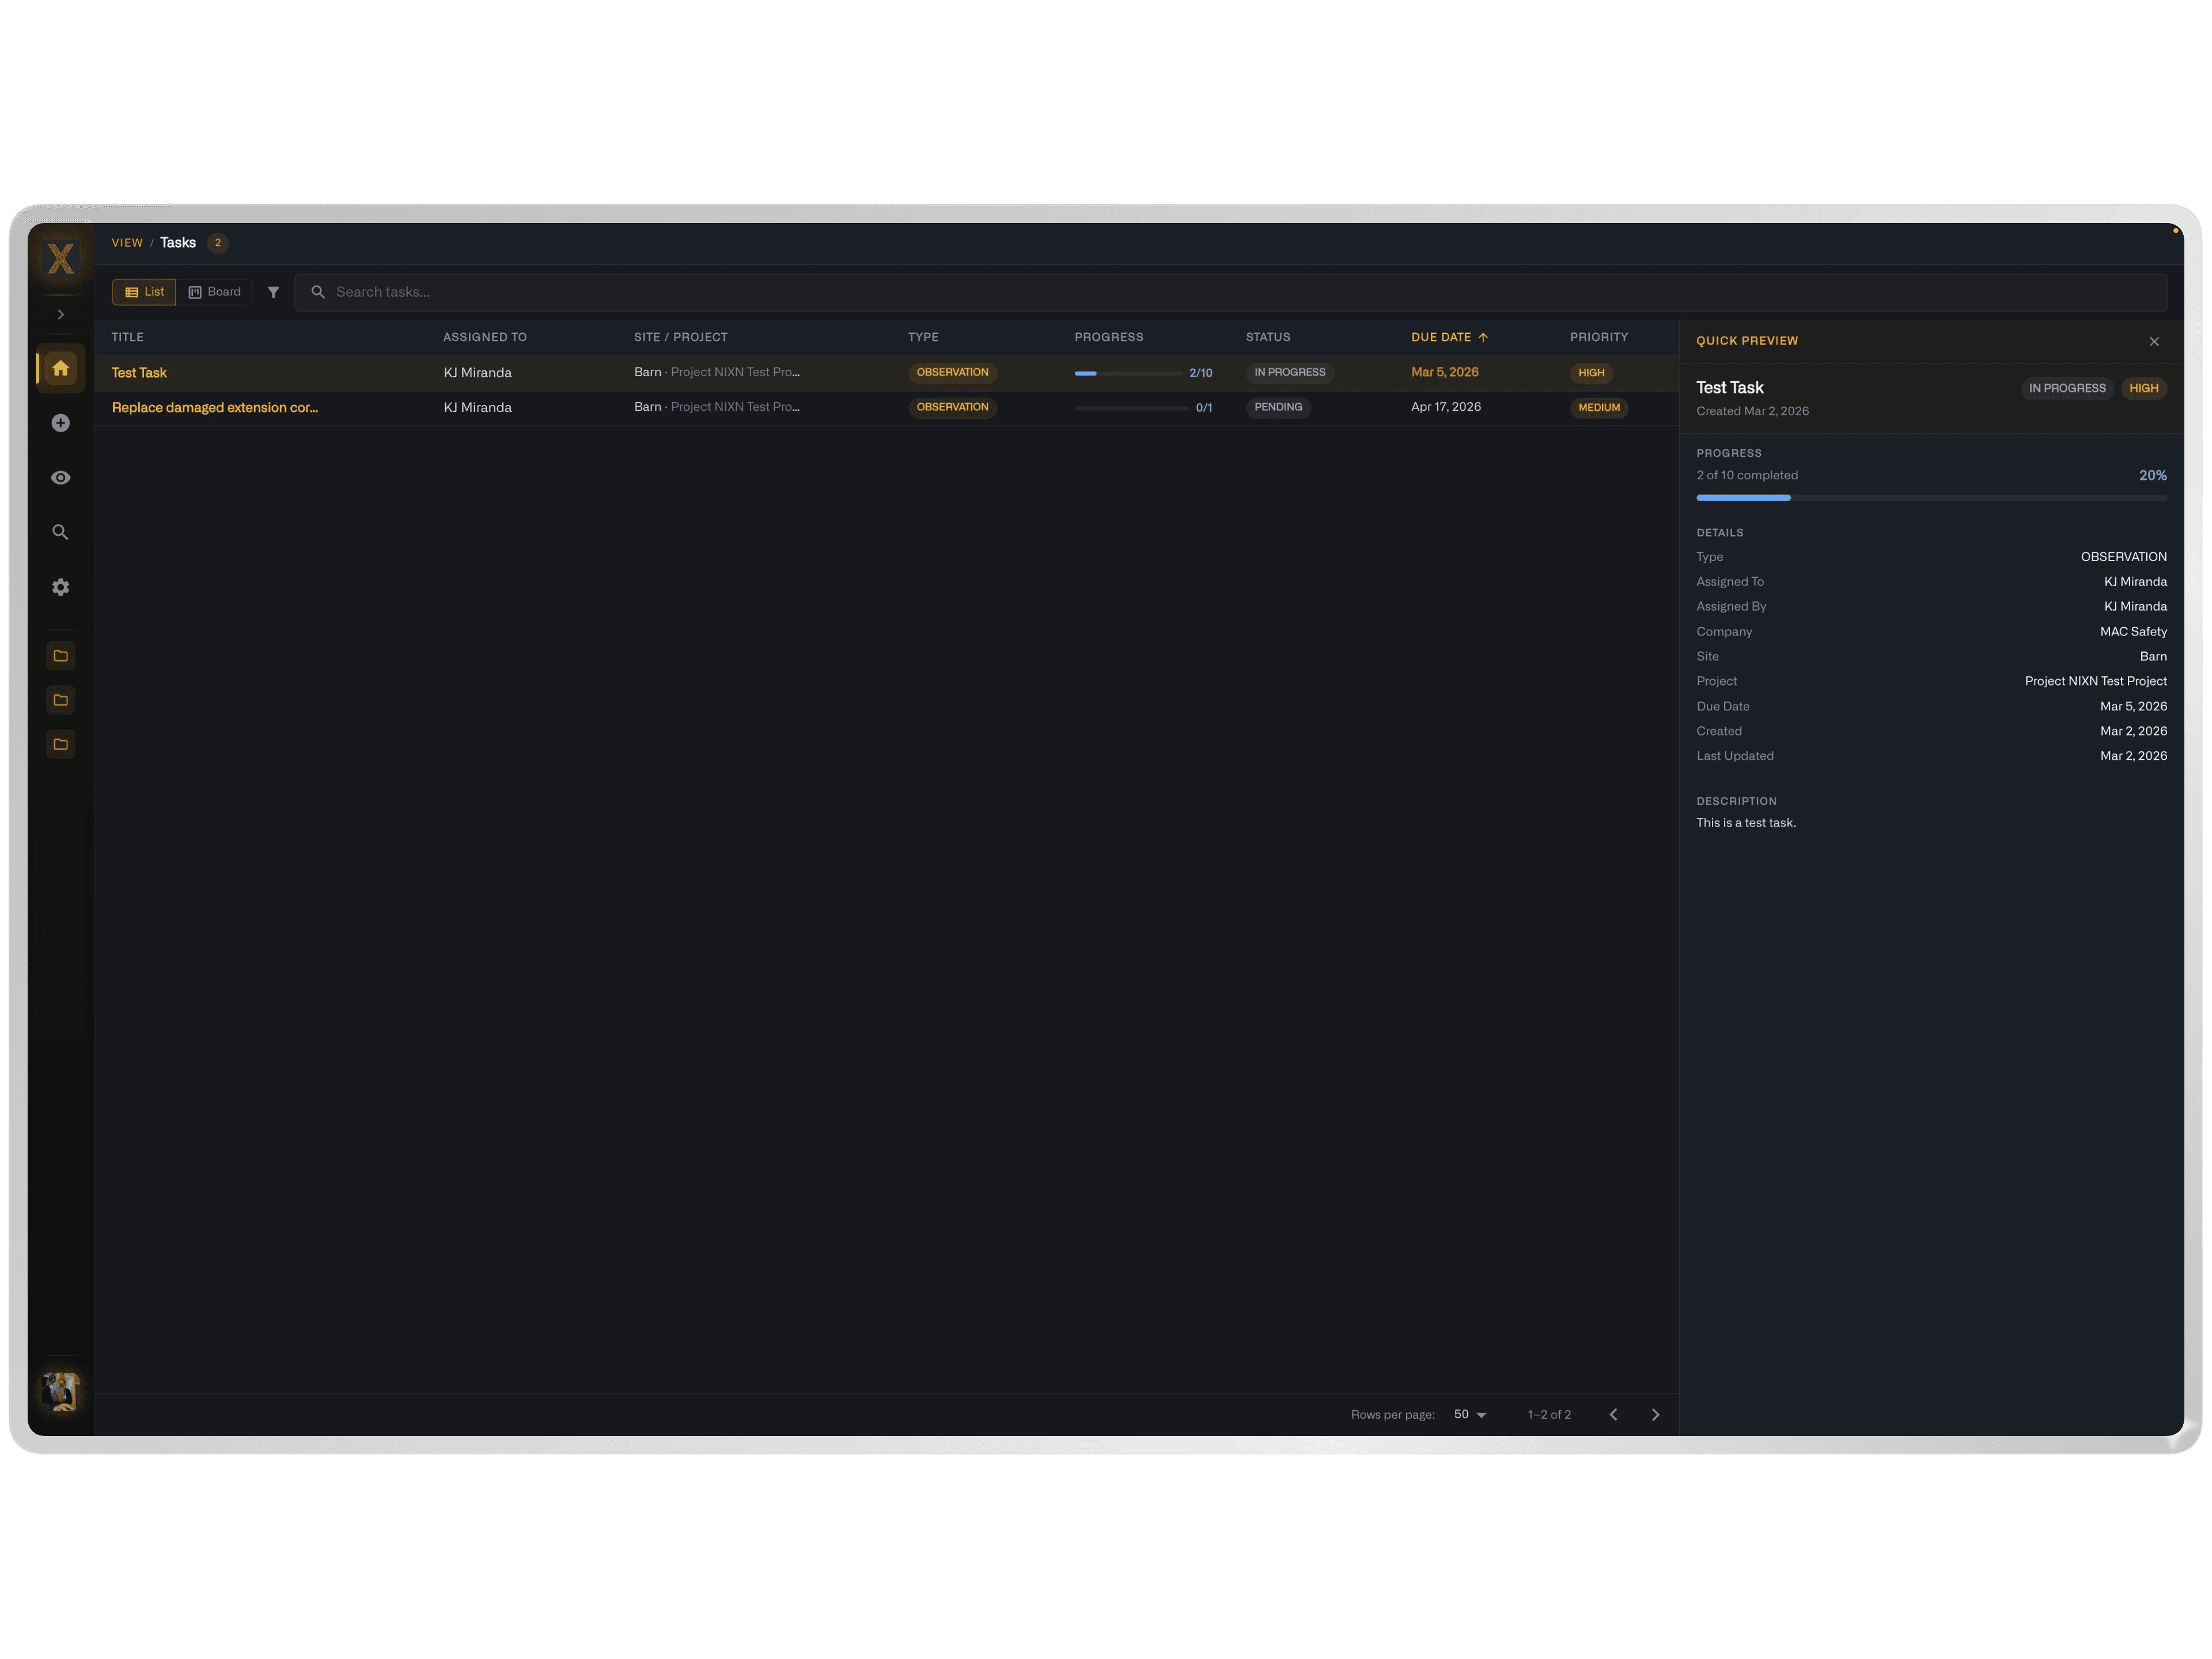Screen dimensions: 2212x1659
Task: Close the Quick Preview panel
Action: click(2154, 341)
